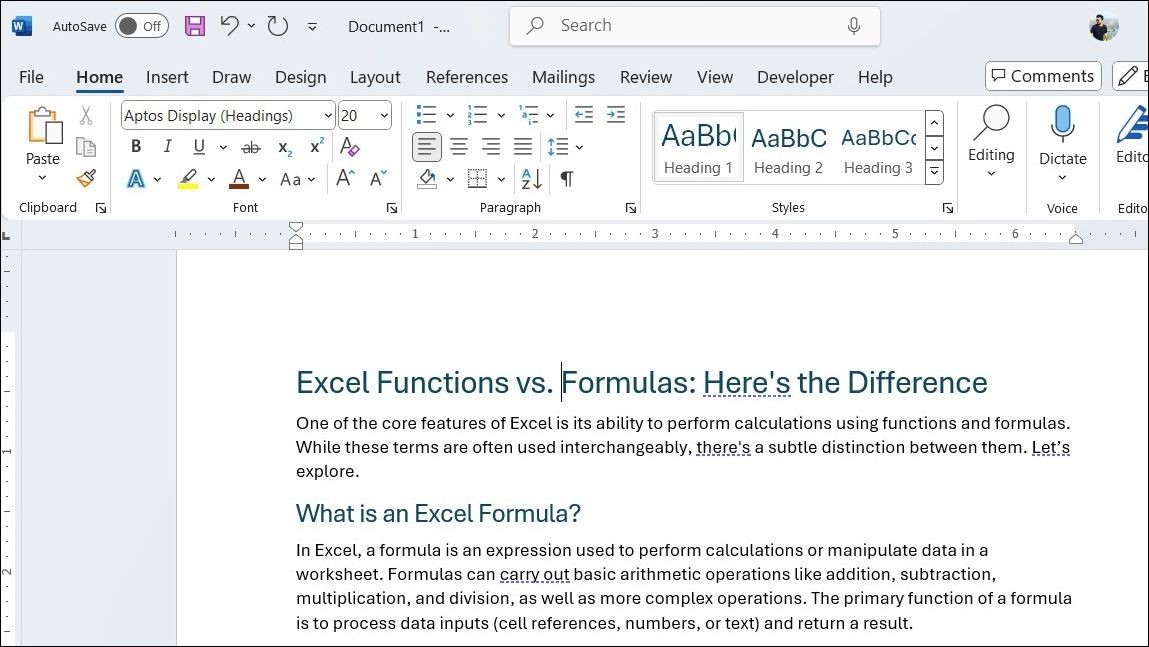Customize Quick Access Toolbar arrow
The height and width of the screenshot is (647, 1149).
pyautogui.click(x=312, y=26)
